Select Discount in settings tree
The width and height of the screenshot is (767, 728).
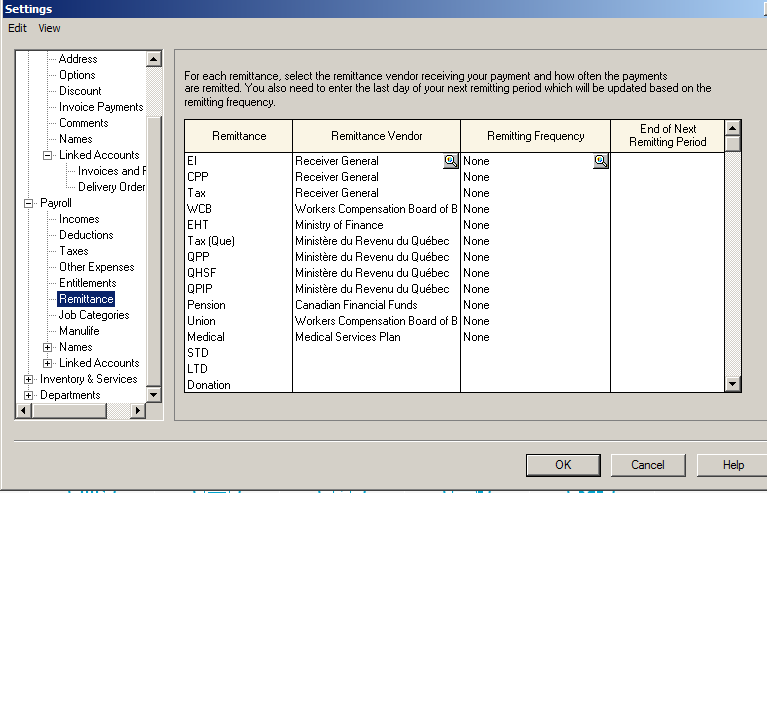pos(80,91)
